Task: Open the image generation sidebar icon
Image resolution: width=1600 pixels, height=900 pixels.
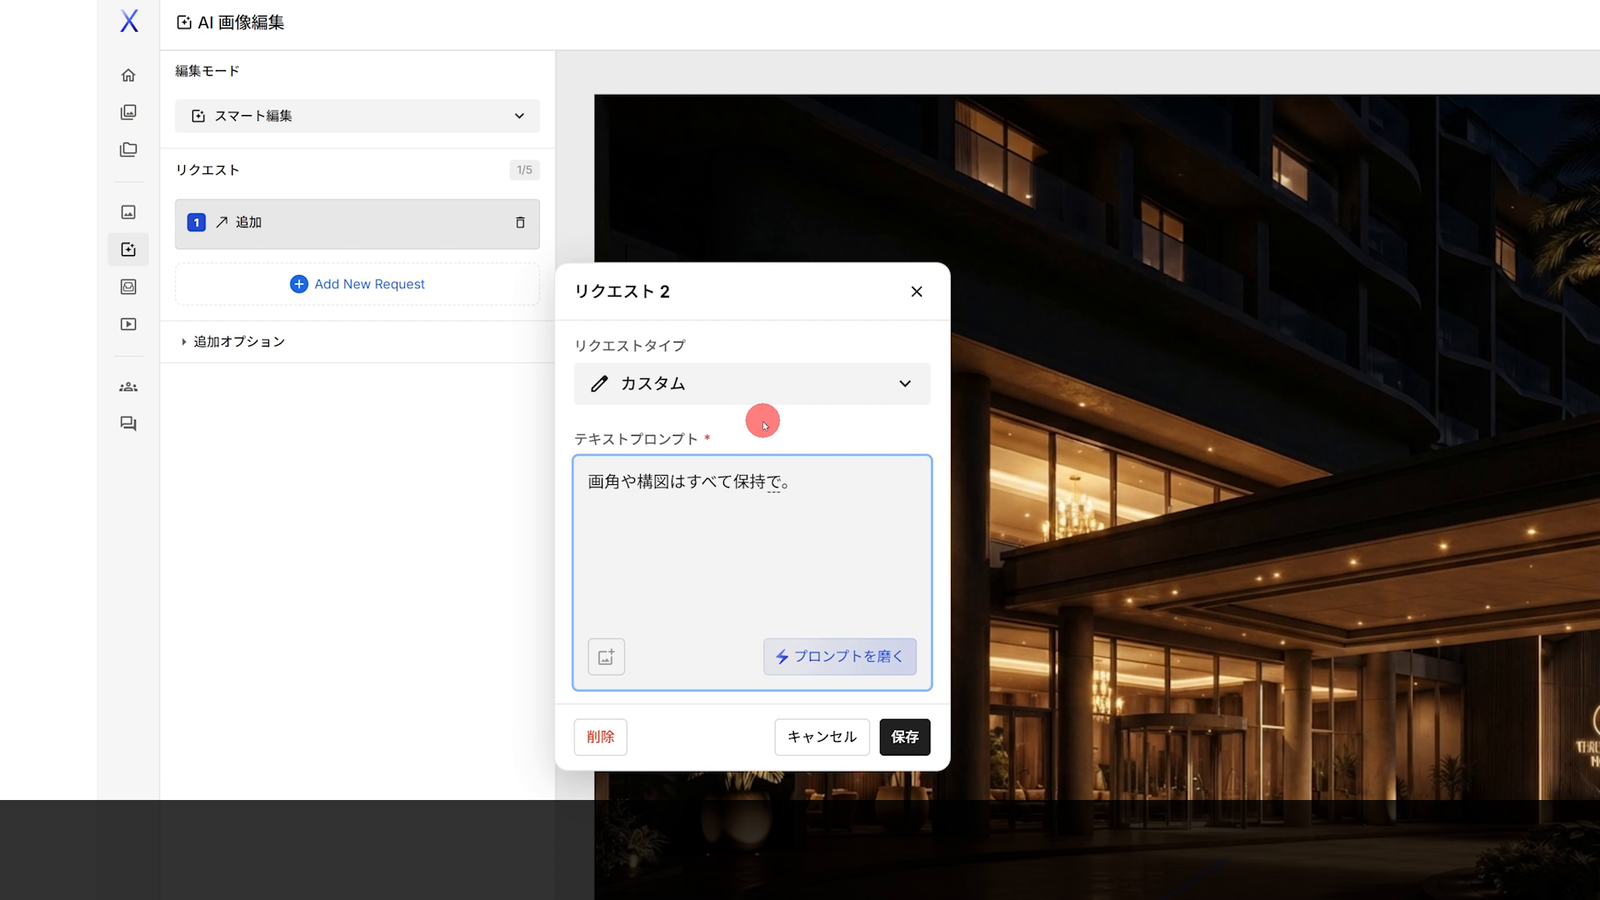Action: tap(128, 212)
